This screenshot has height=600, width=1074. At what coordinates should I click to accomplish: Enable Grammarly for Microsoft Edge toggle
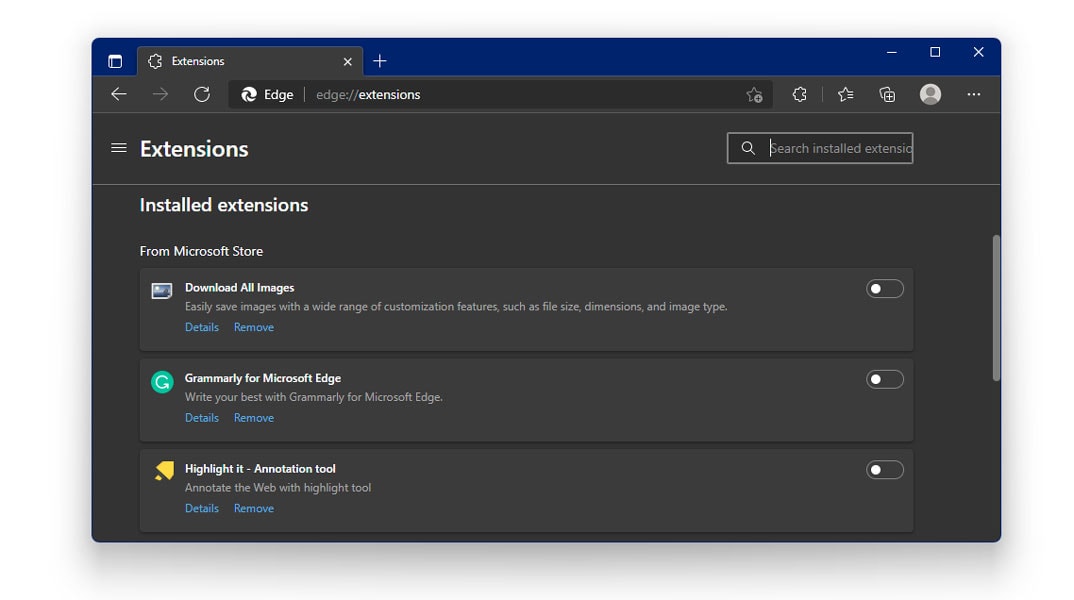tap(884, 379)
